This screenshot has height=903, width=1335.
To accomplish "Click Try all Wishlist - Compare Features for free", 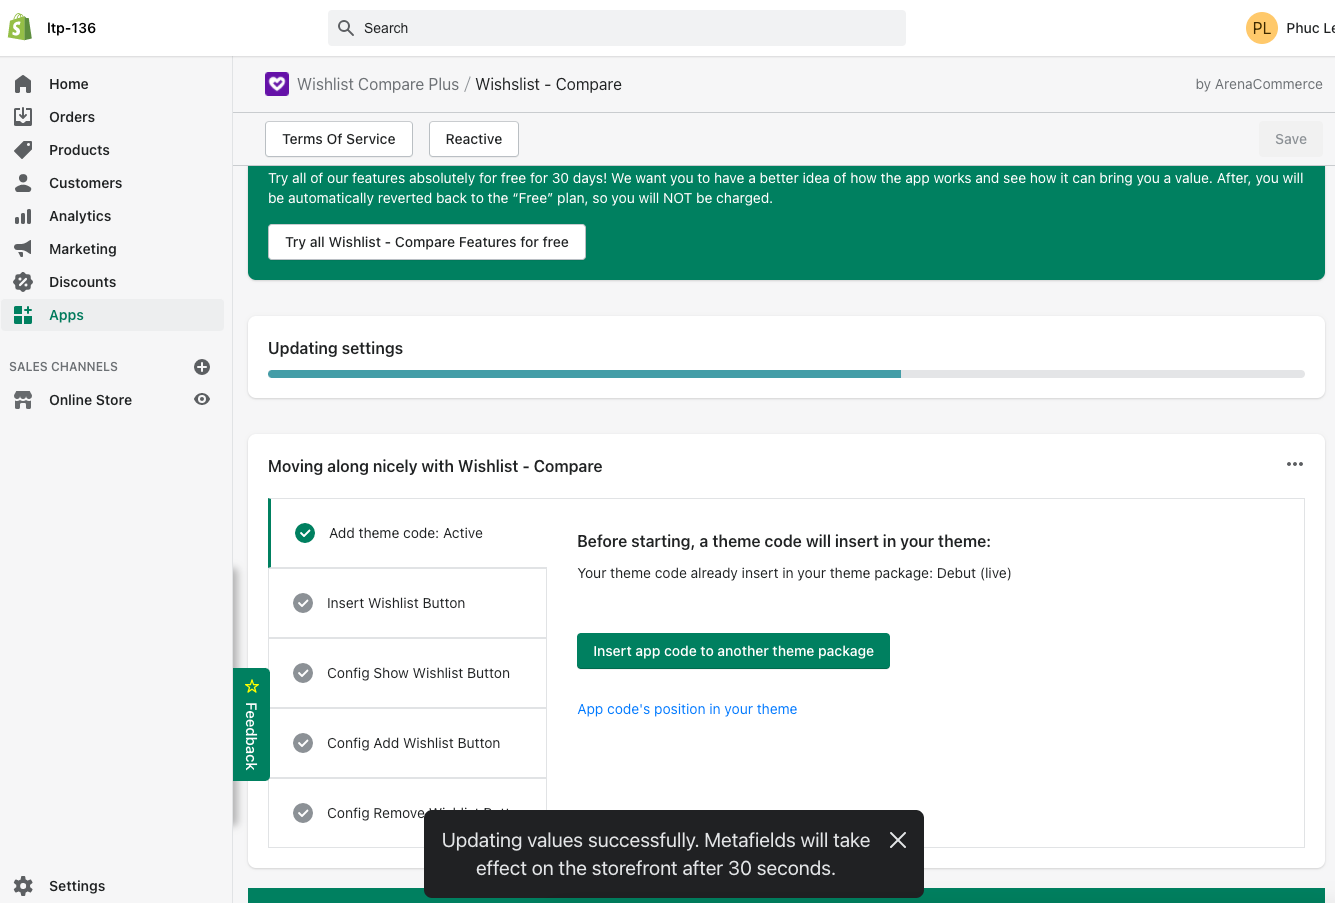I will click(x=427, y=242).
